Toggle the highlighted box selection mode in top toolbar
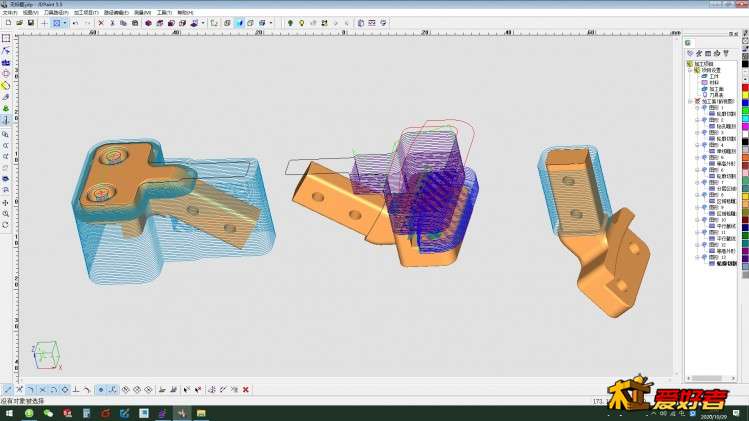The width and height of the screenshot is (749, 421). click(57, 23)
